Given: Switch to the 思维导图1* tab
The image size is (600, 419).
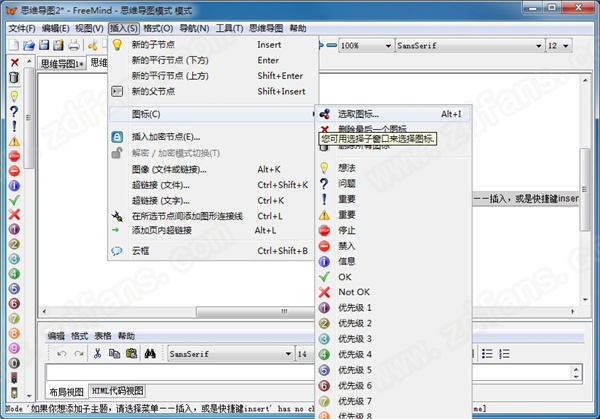Looking at the screenshot, I should coord(62,64).
